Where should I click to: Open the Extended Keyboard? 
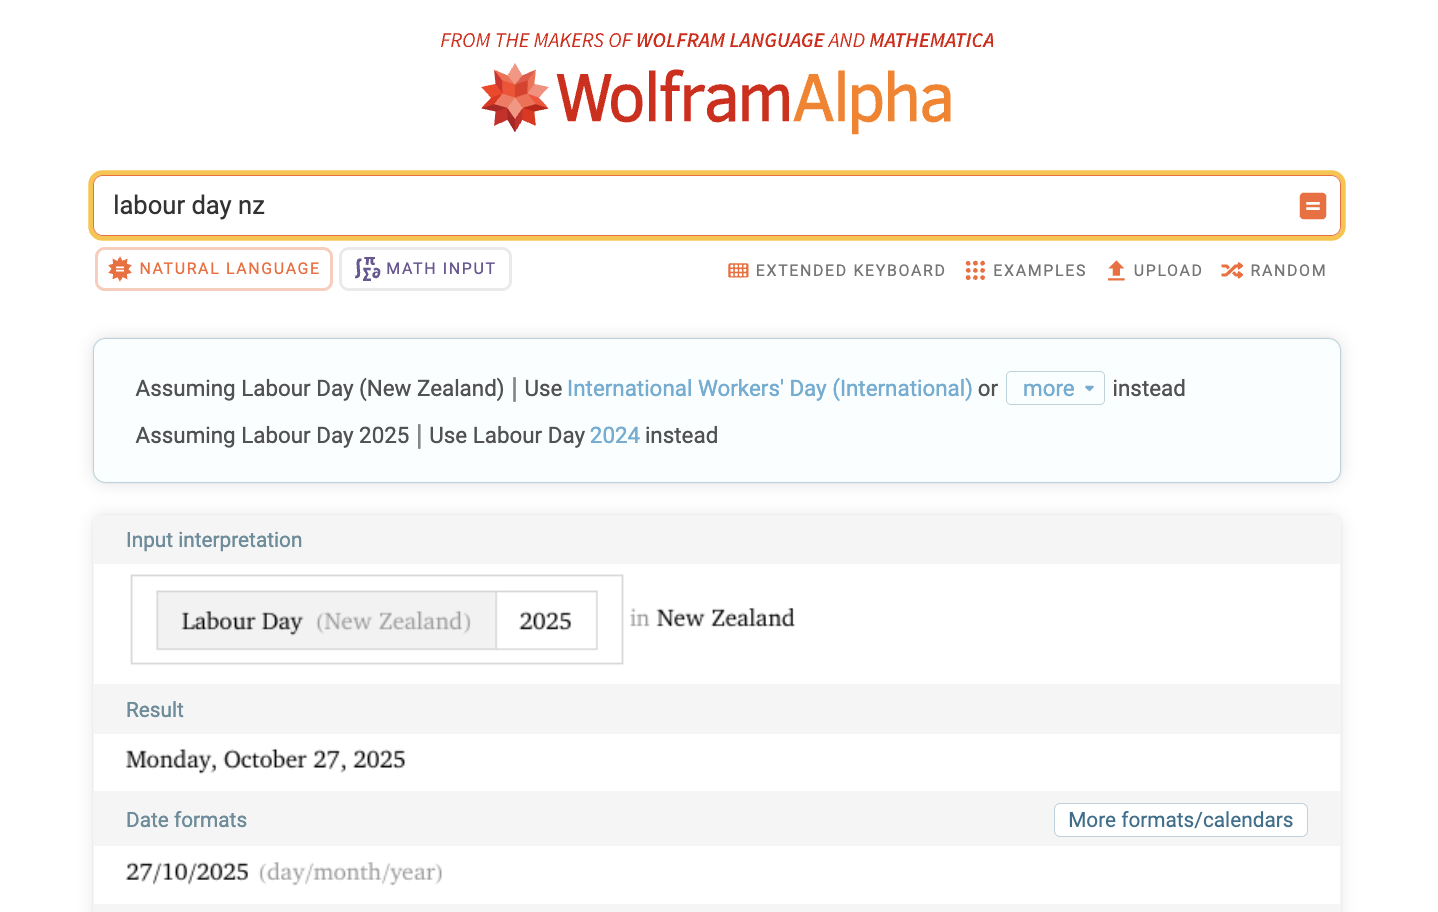836,270
